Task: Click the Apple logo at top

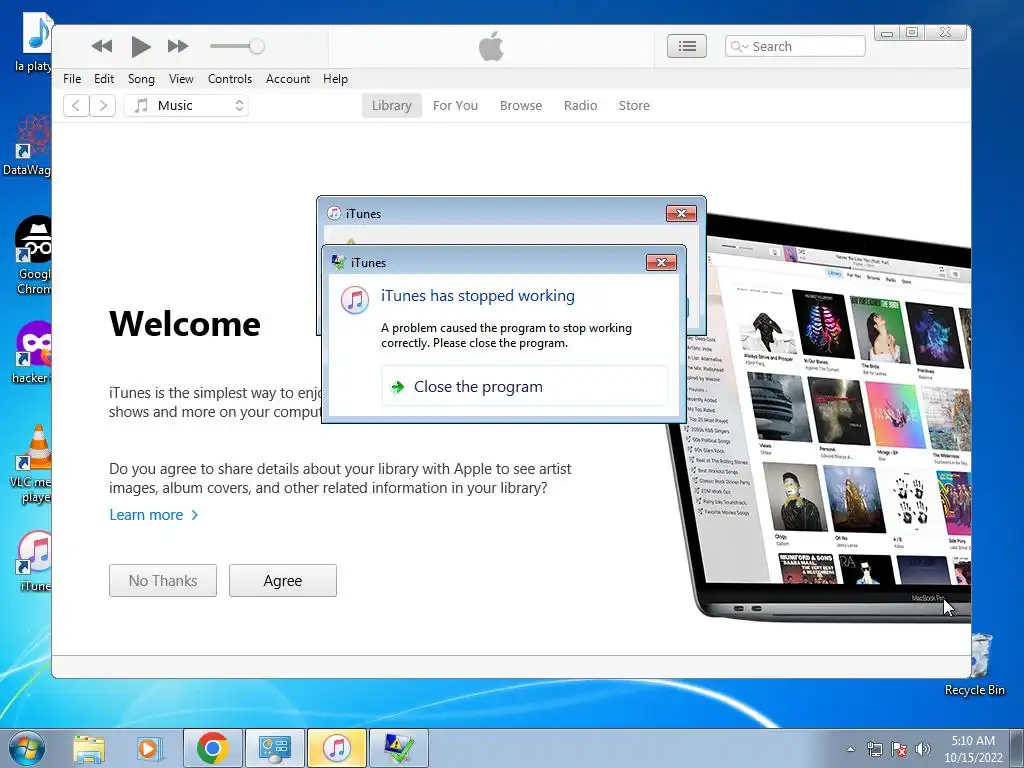Action: coord(491,46)
